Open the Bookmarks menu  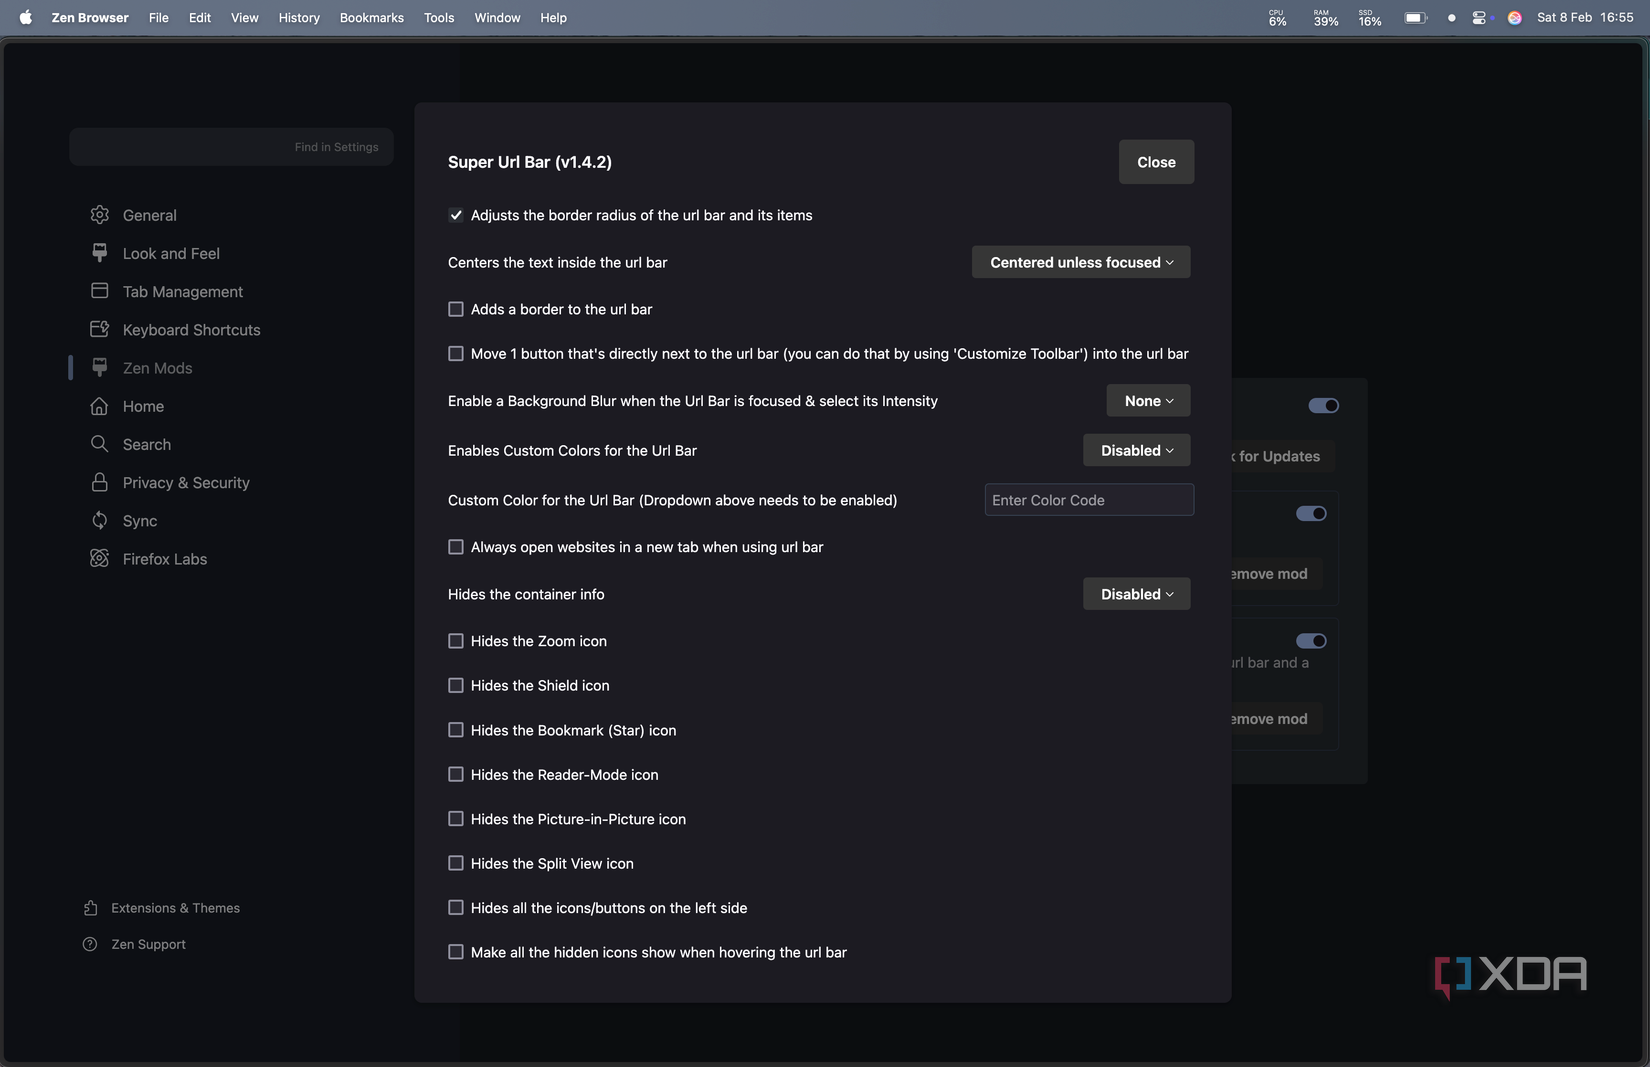click(x=371, y=17)
